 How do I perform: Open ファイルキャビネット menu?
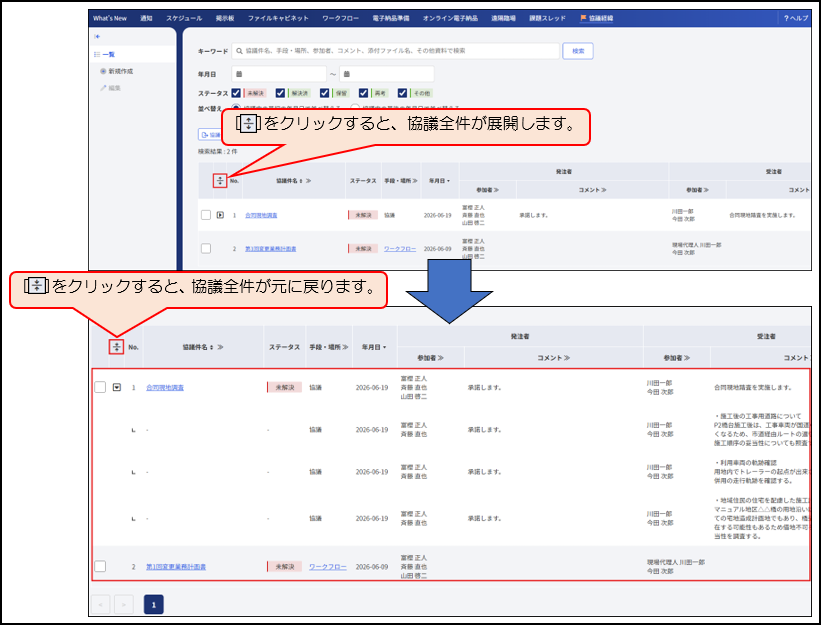(278, 18)
